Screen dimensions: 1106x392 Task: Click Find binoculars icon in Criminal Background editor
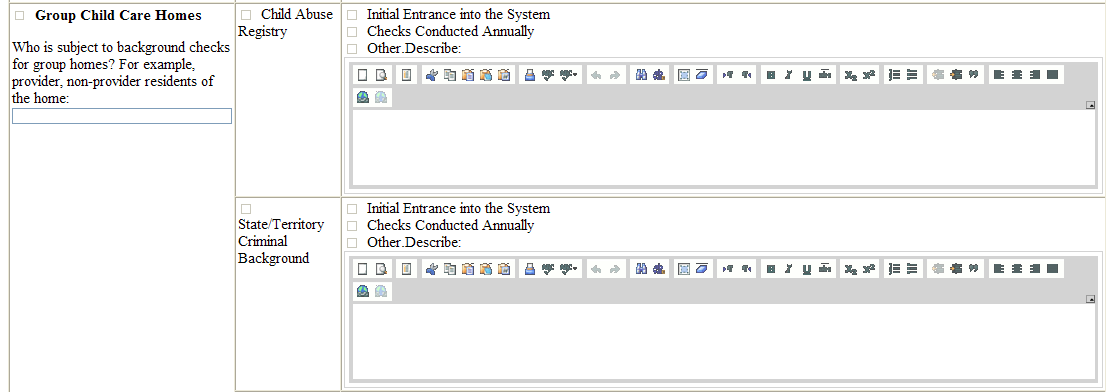tap(641, 269)
